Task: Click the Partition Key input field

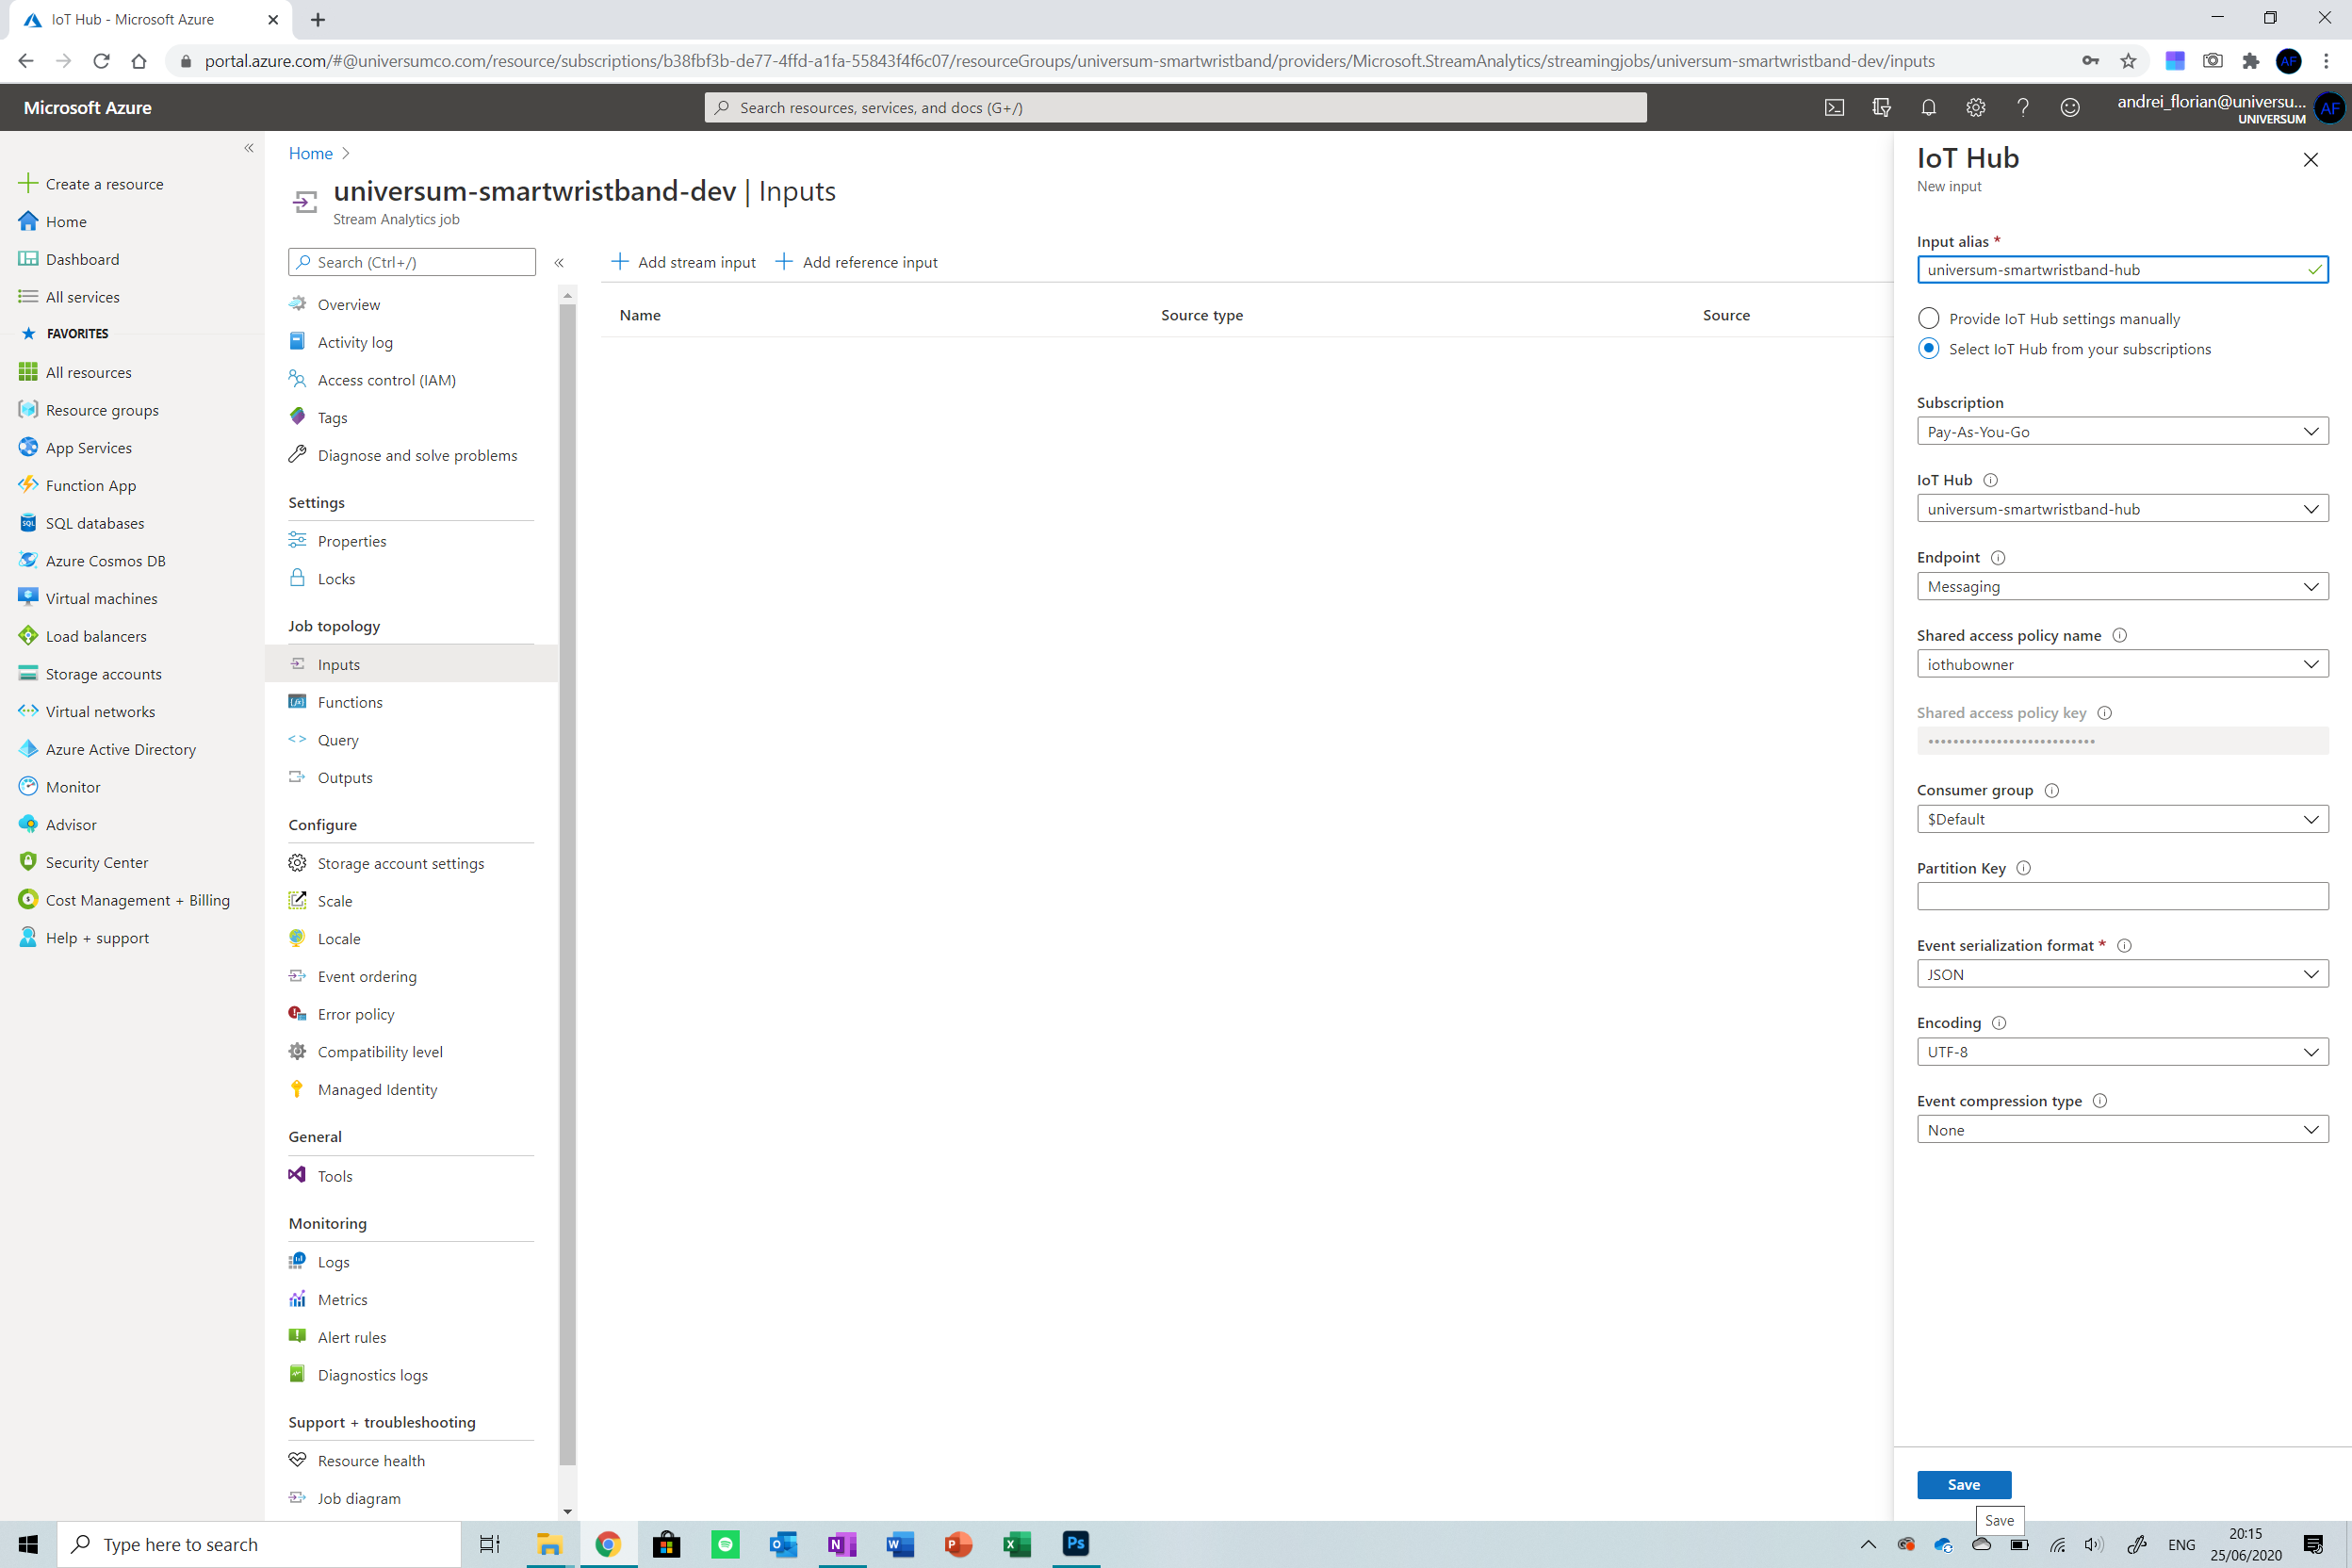Action: [x=2121, y=896]
